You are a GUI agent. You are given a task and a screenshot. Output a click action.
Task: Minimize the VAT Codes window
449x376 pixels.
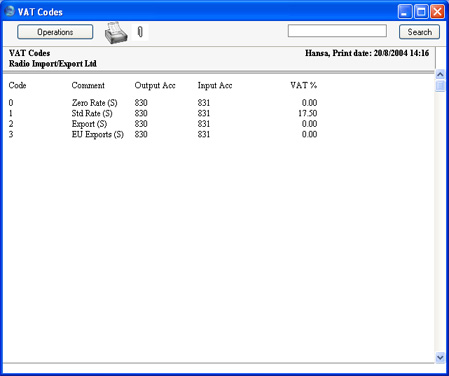[405, 12]
